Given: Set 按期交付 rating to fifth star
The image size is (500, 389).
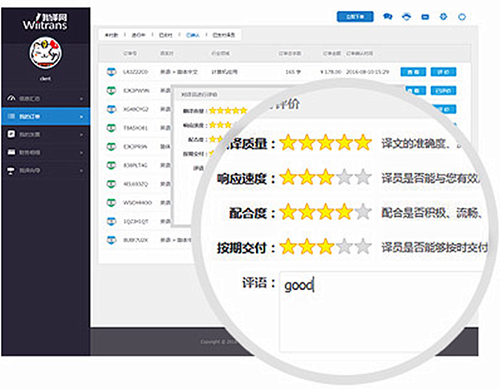Looking at the screenshot, I should 363,247.
